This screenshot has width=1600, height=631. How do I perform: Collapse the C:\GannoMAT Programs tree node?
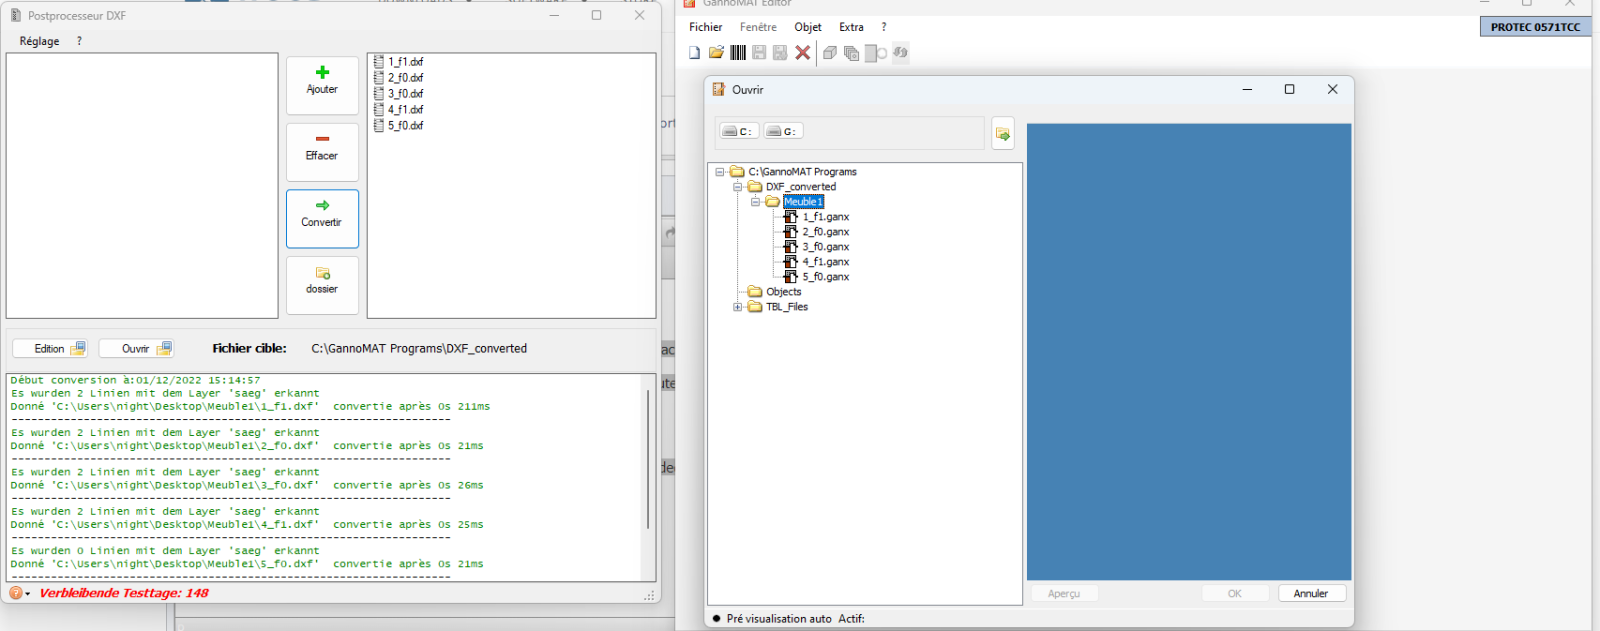pos(720,172)
